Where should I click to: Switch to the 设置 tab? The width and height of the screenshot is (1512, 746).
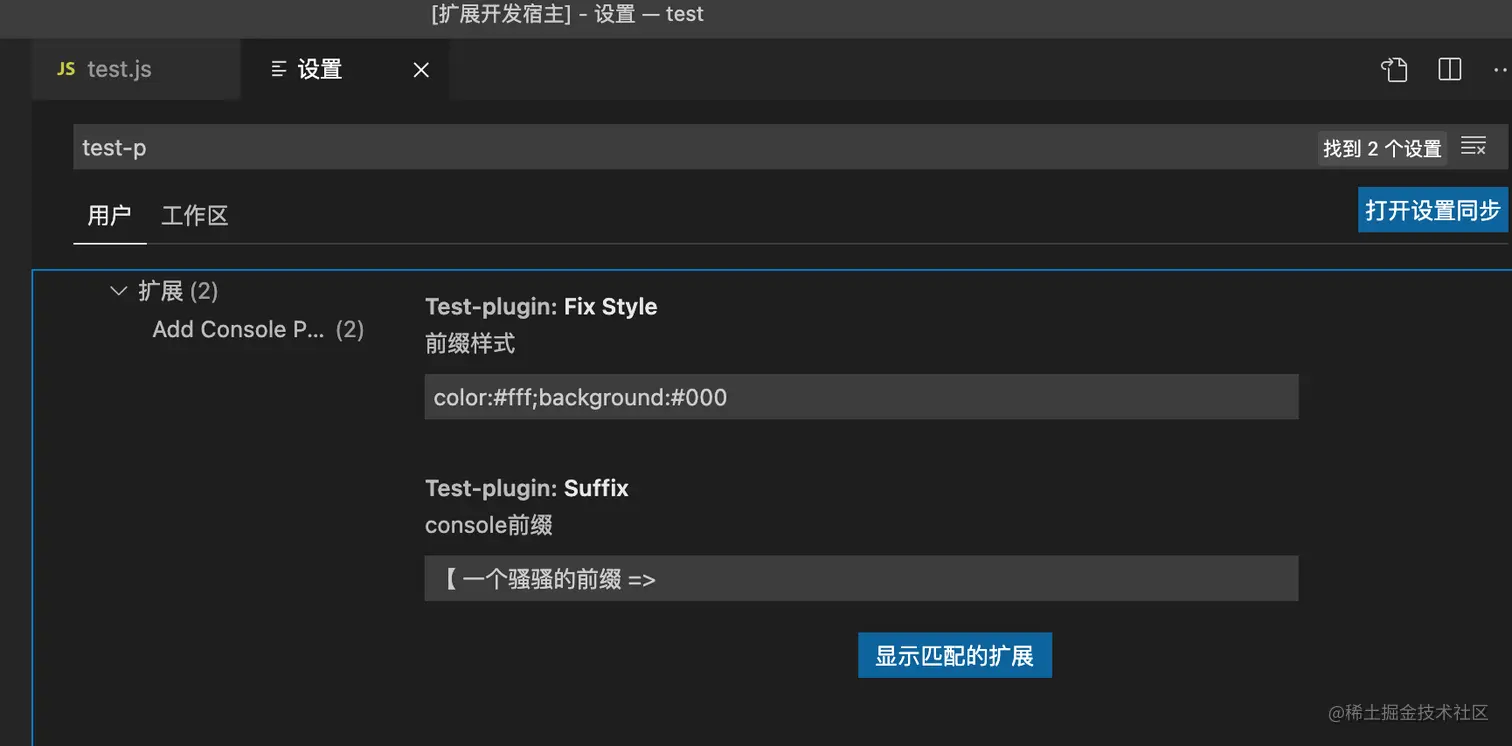[x=320, y=69]
